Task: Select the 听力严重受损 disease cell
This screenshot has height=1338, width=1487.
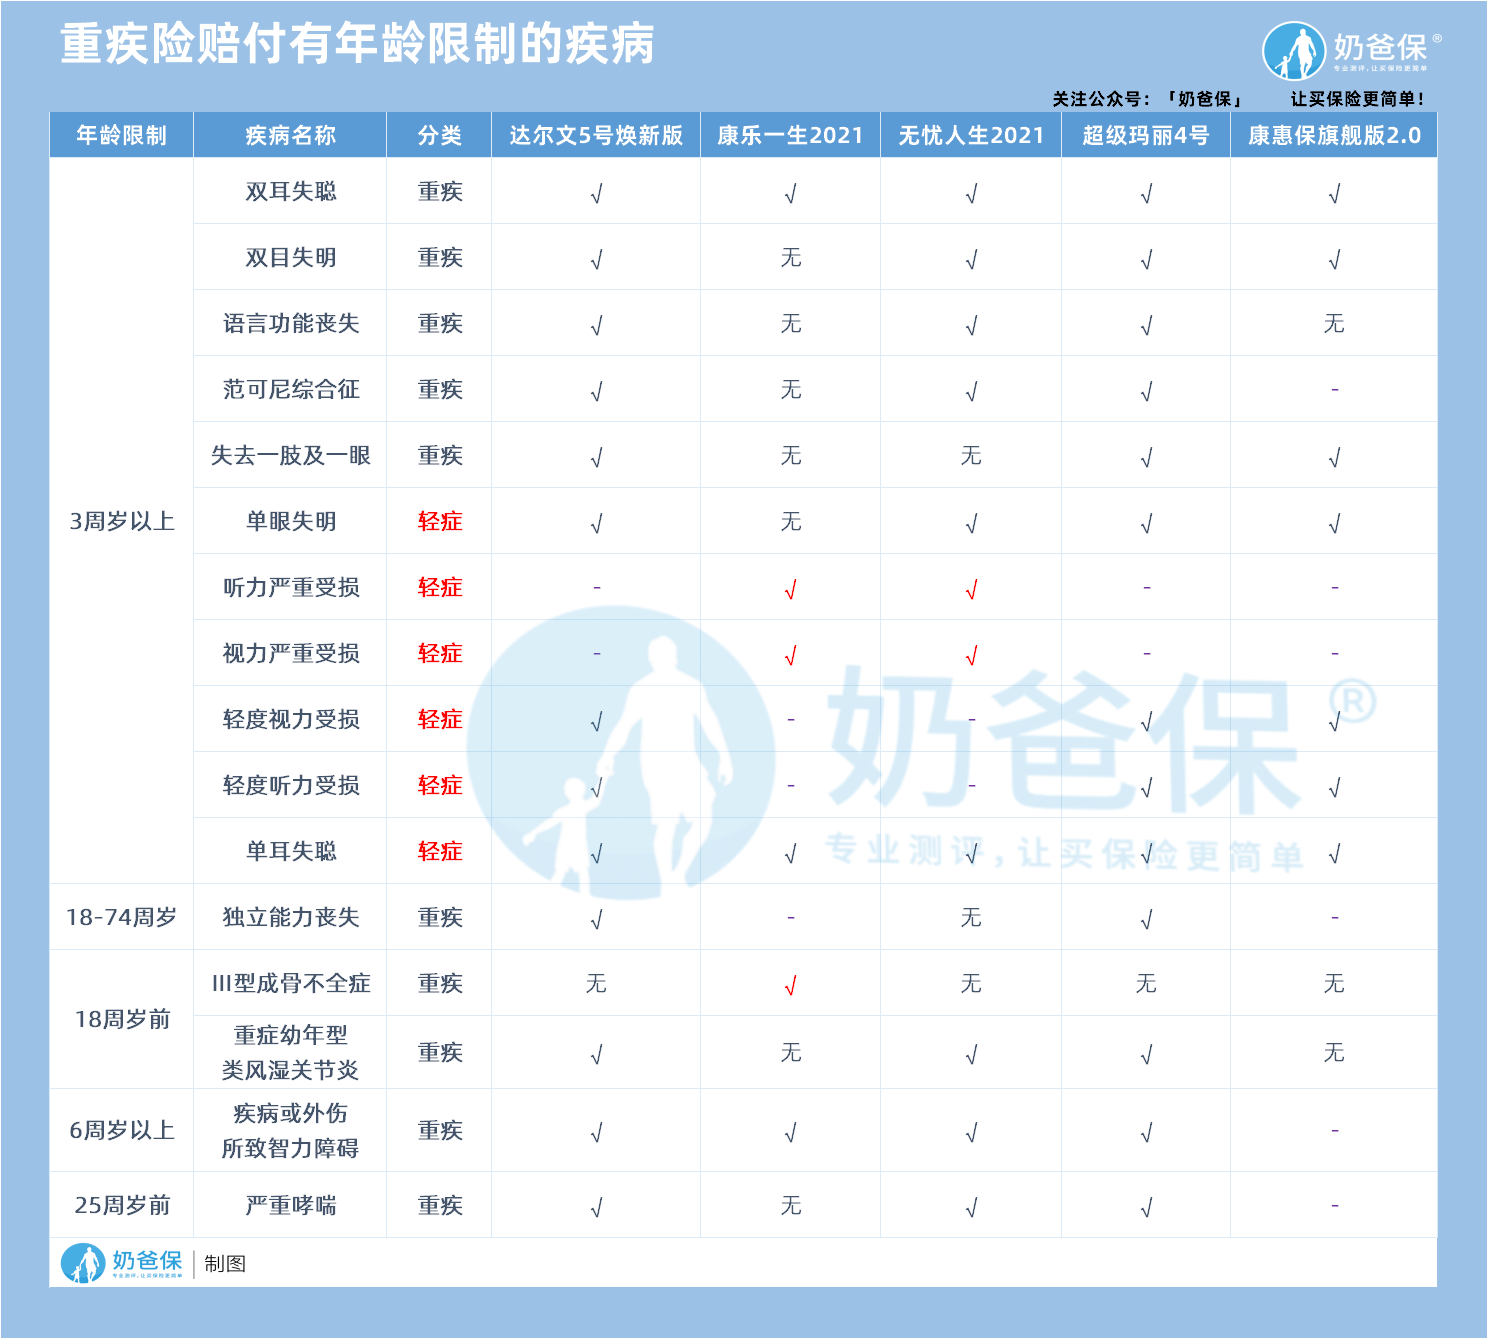Action: tap(290, 587)
